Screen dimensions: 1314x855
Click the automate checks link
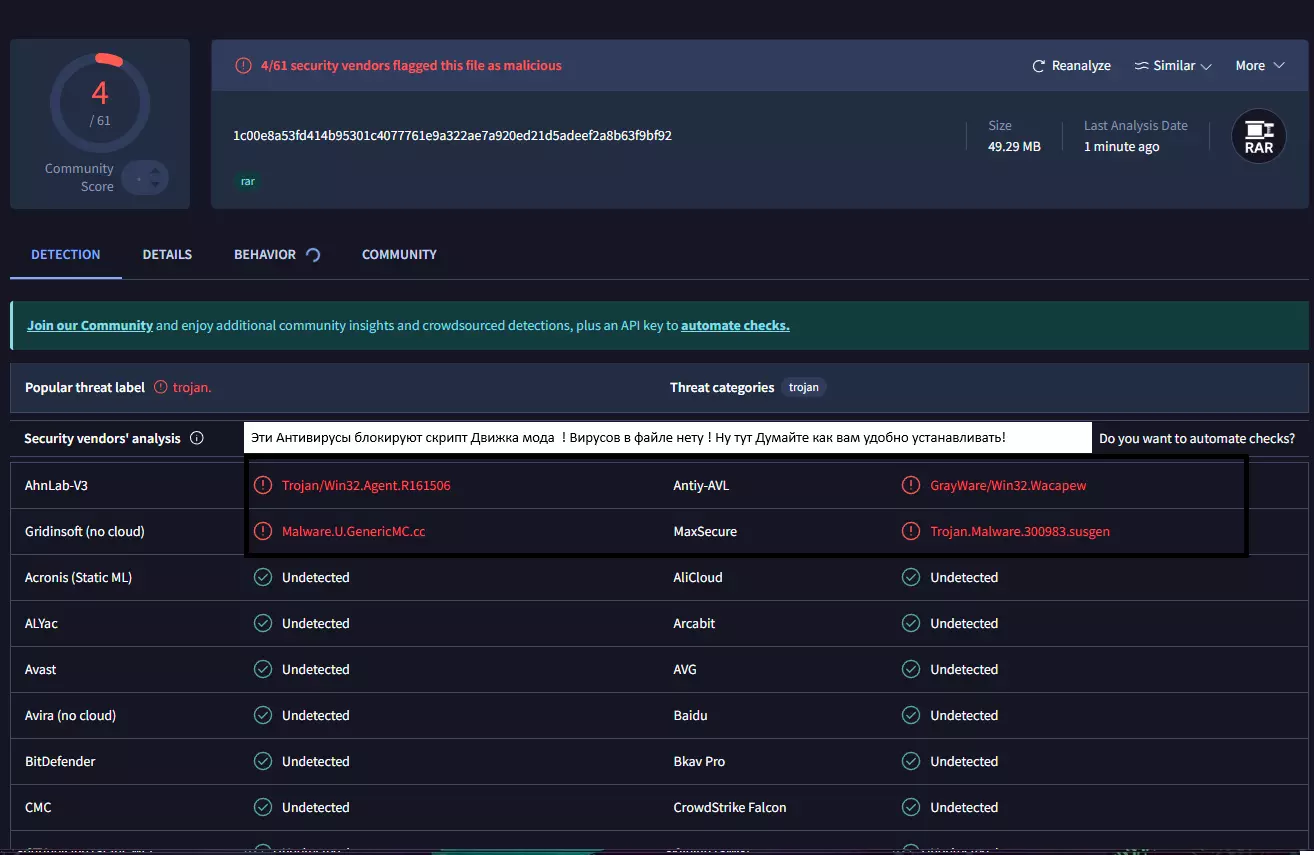tap(735, 326)
